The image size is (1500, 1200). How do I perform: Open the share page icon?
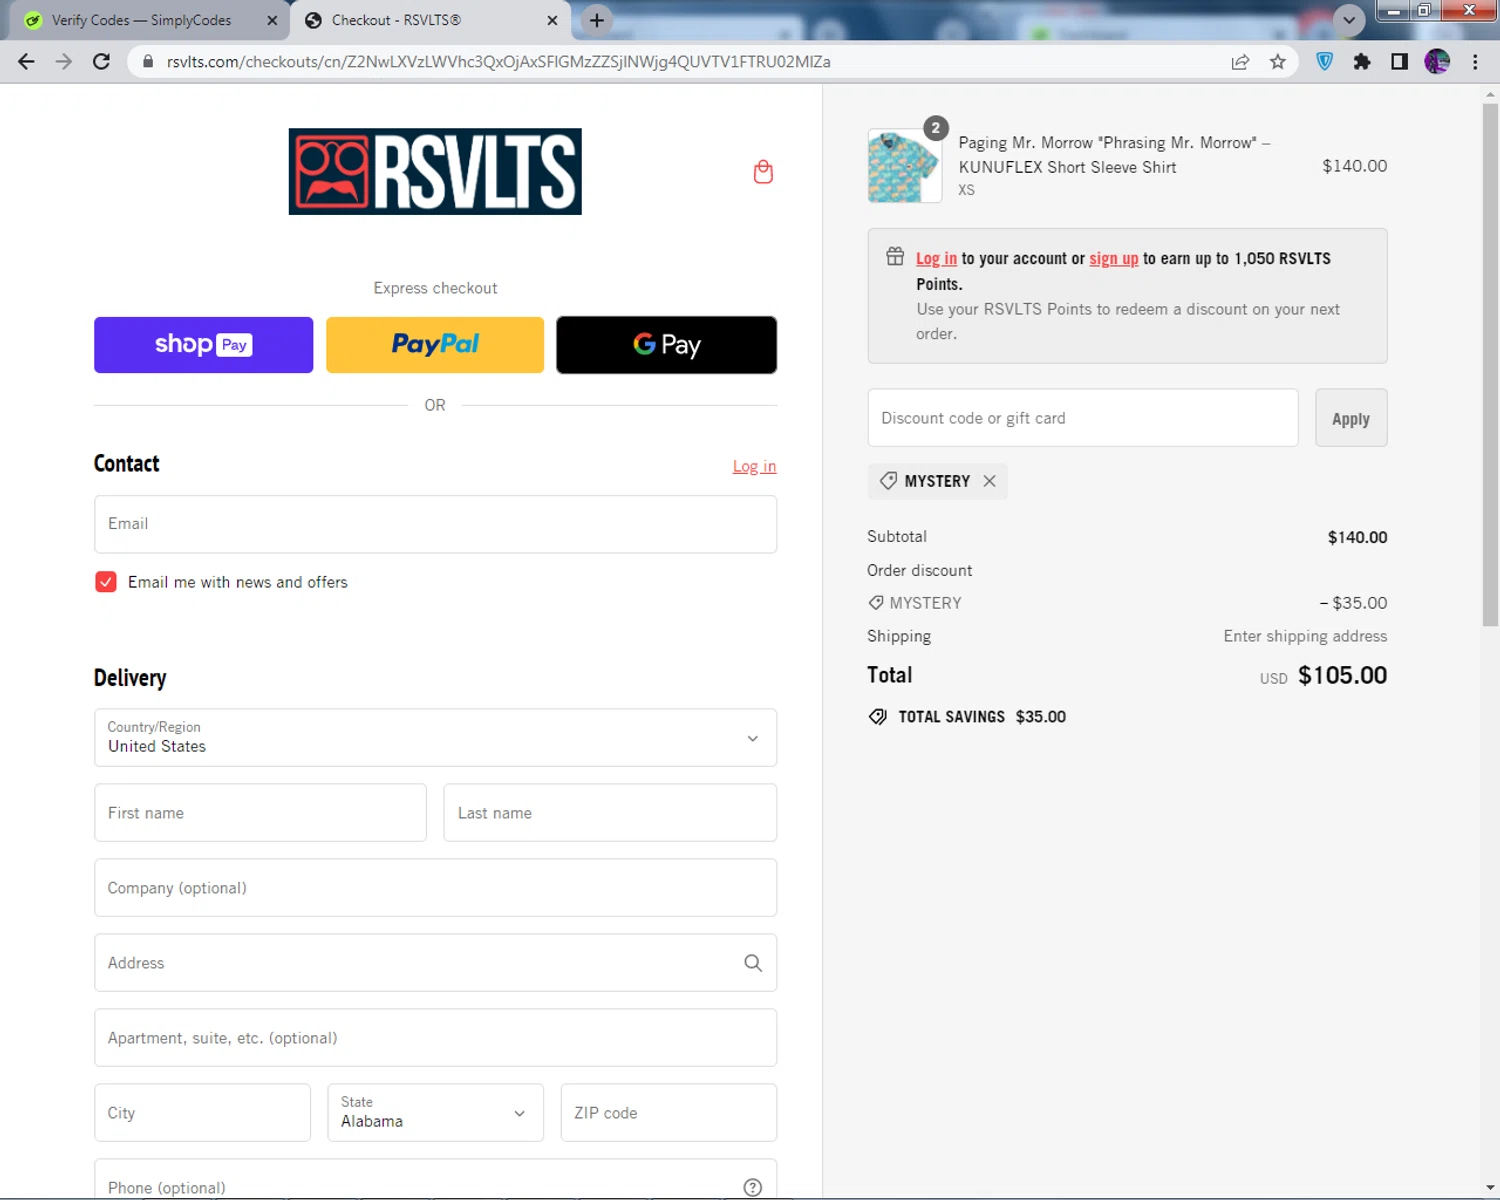1240,62
